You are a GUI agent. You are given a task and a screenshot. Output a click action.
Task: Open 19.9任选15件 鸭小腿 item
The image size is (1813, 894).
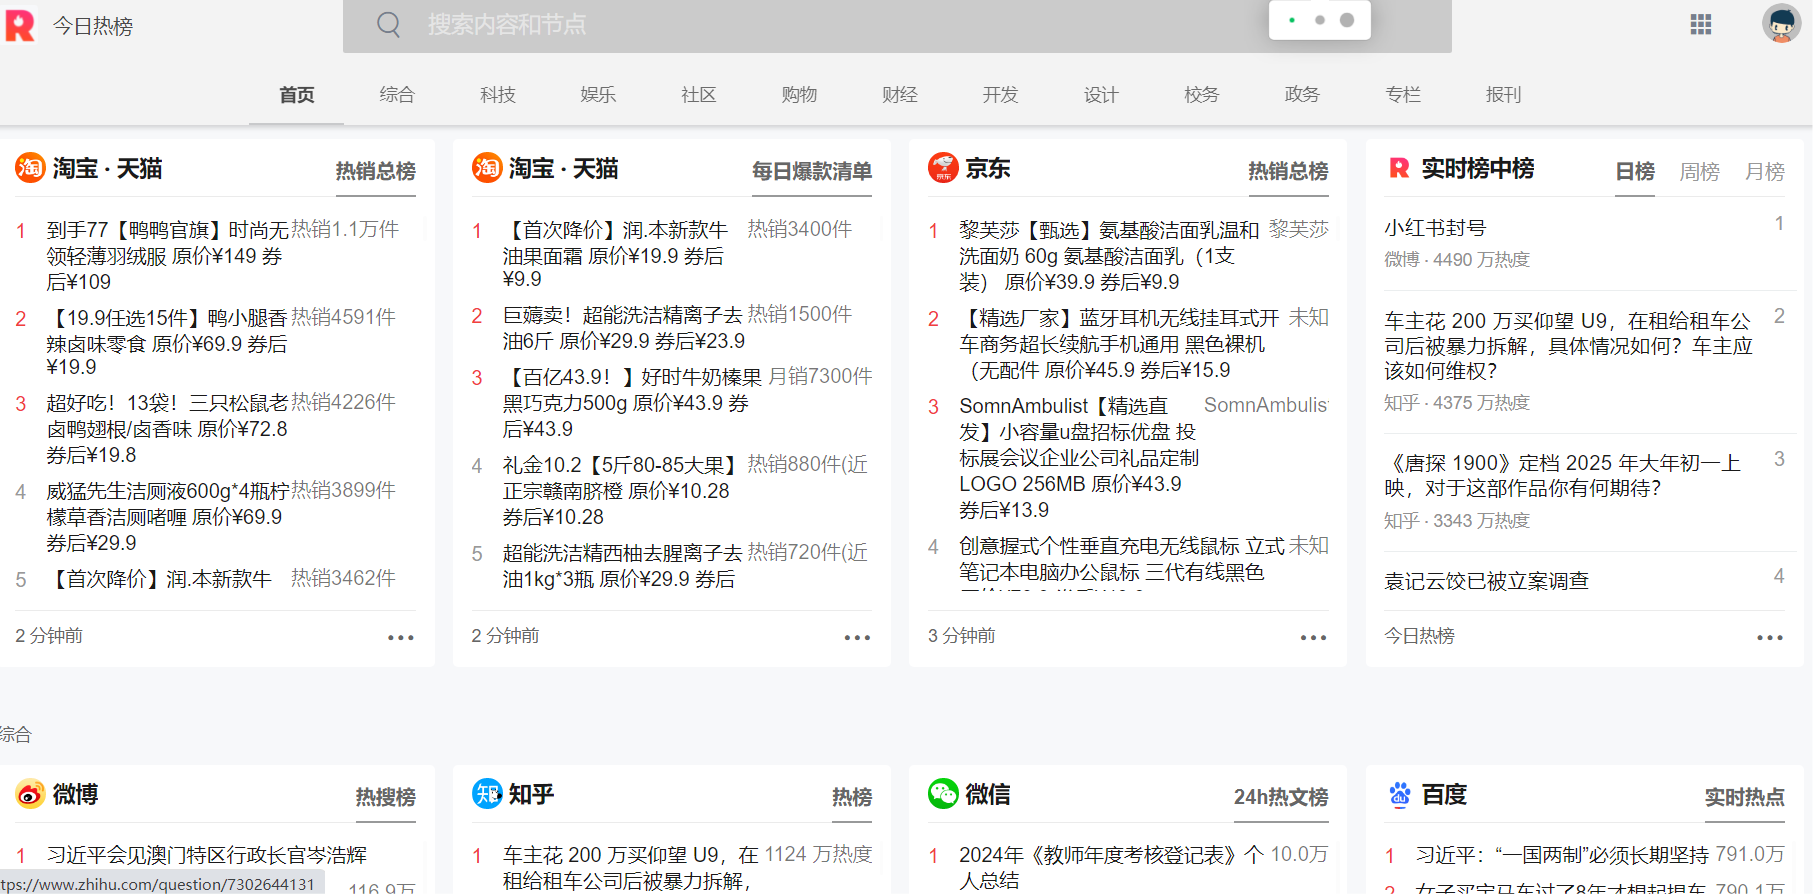(168, 342)
